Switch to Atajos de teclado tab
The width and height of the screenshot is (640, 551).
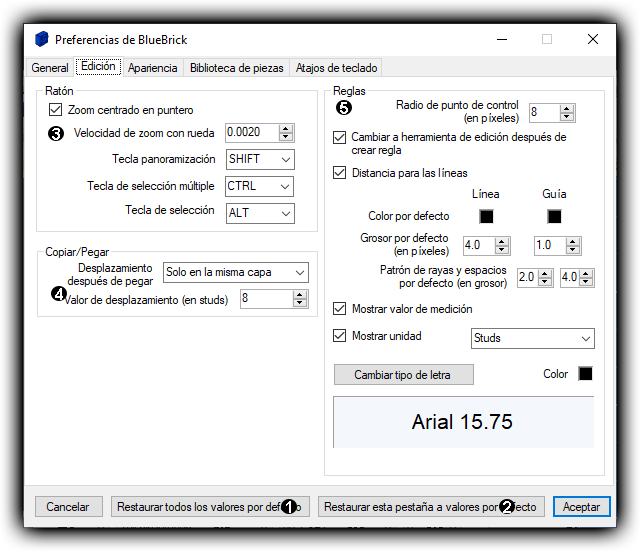pos(336,67)
